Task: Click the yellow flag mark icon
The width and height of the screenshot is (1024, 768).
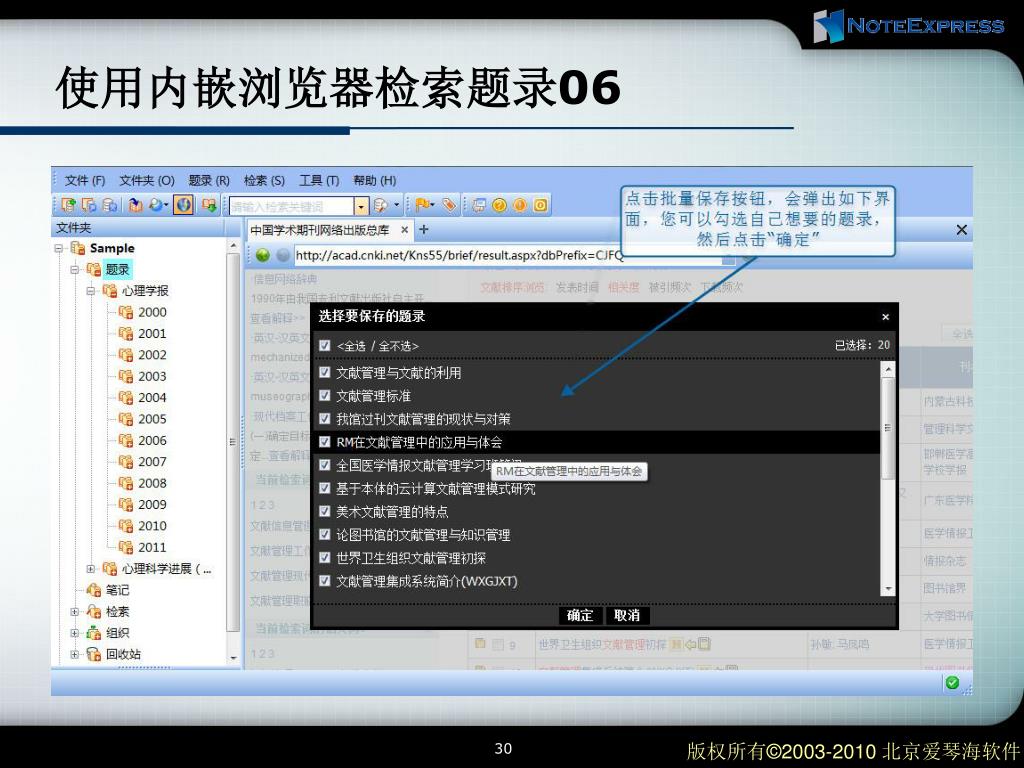Action: click(x=423, y=205)
